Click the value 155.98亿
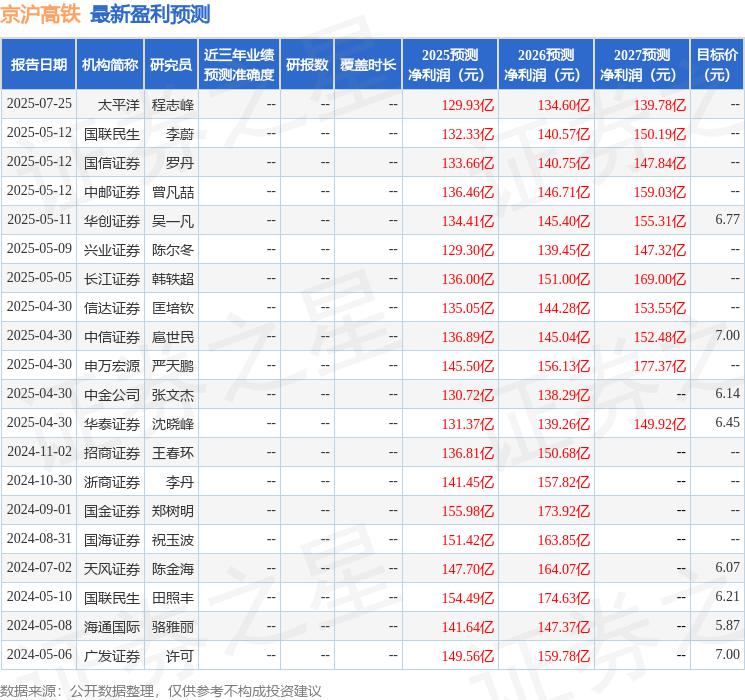 point(468,511)
